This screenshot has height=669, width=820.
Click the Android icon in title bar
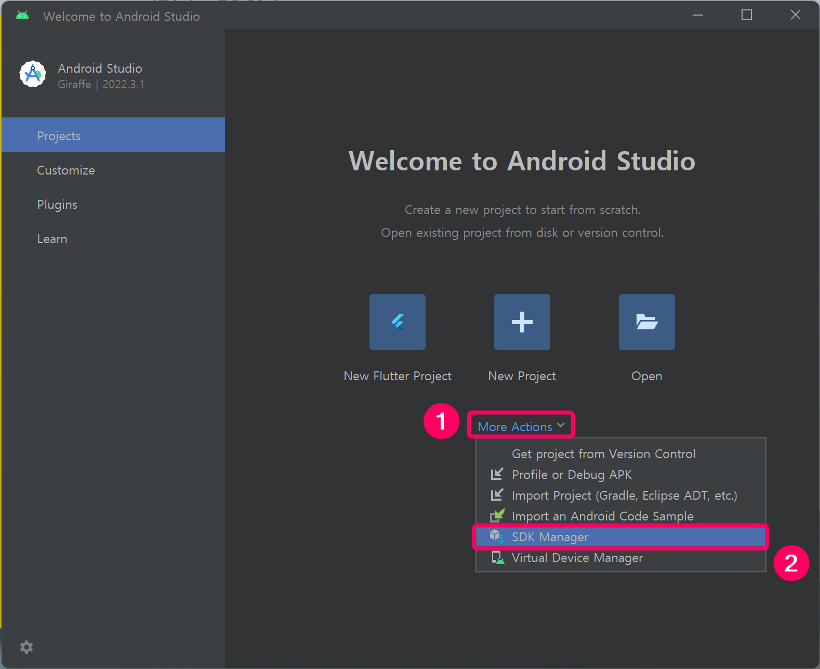(x=22, y=16)
